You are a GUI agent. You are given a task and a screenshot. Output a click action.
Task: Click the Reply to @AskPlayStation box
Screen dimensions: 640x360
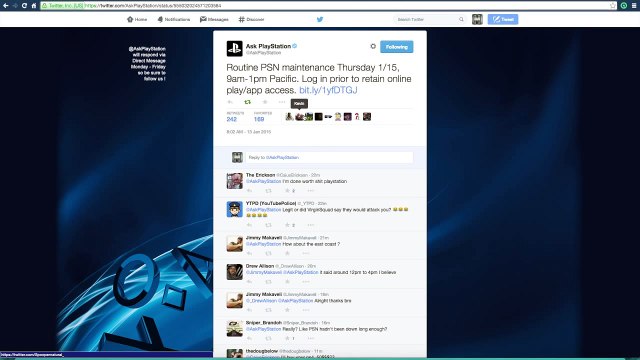coord(329,157)
